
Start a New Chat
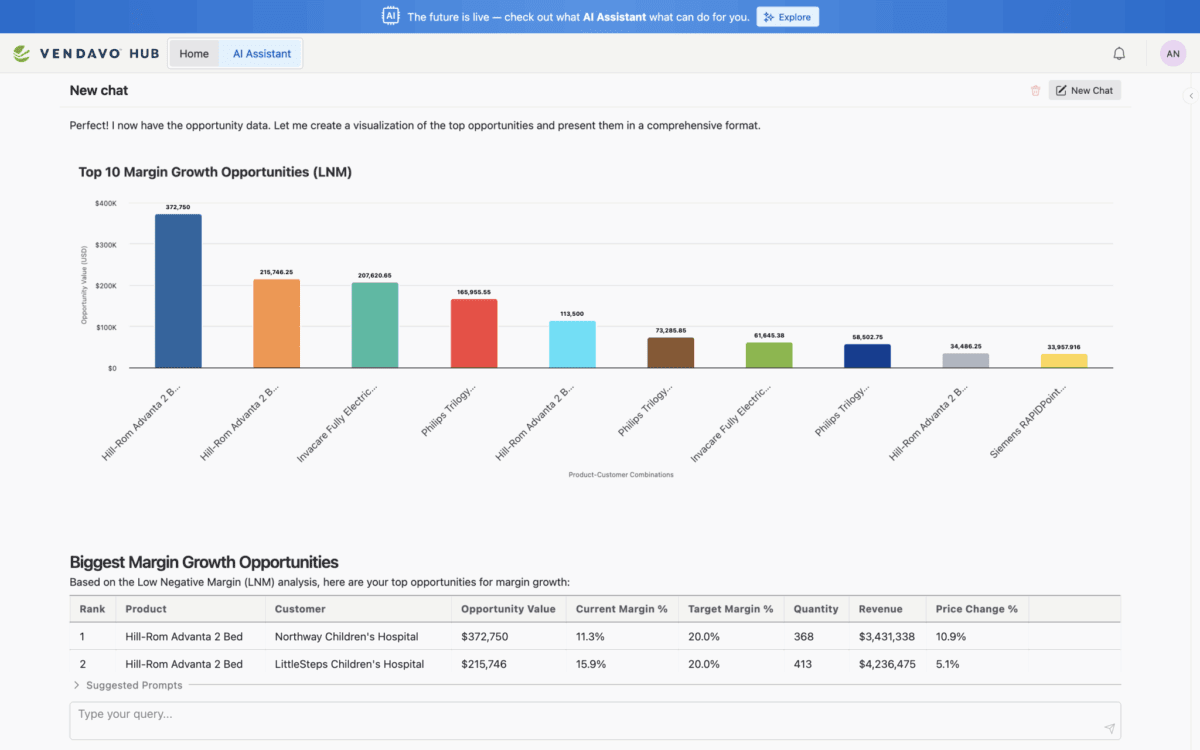(x=1084, y=91)
